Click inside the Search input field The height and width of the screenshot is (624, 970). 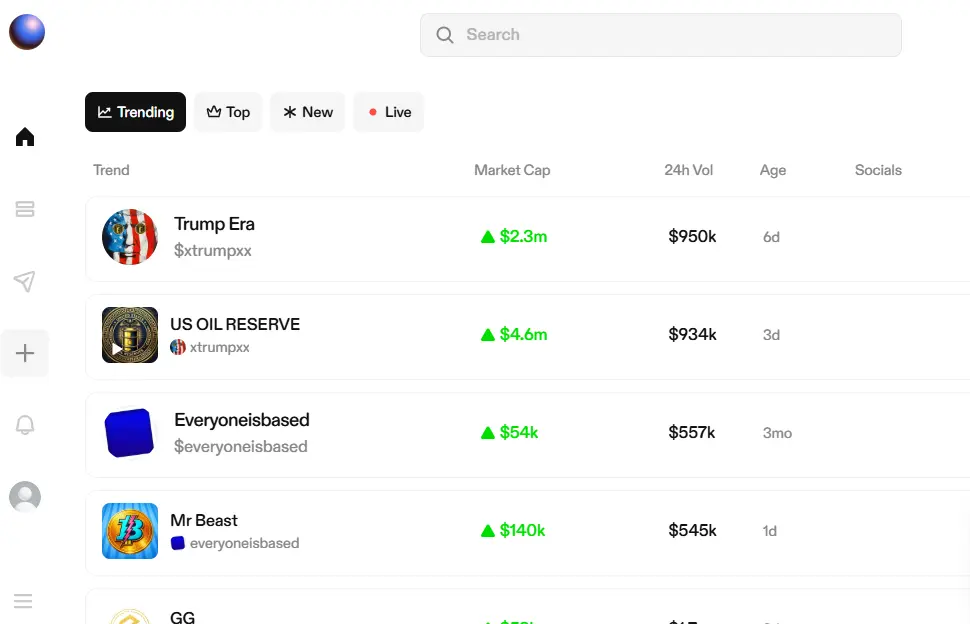coord(660,34)
